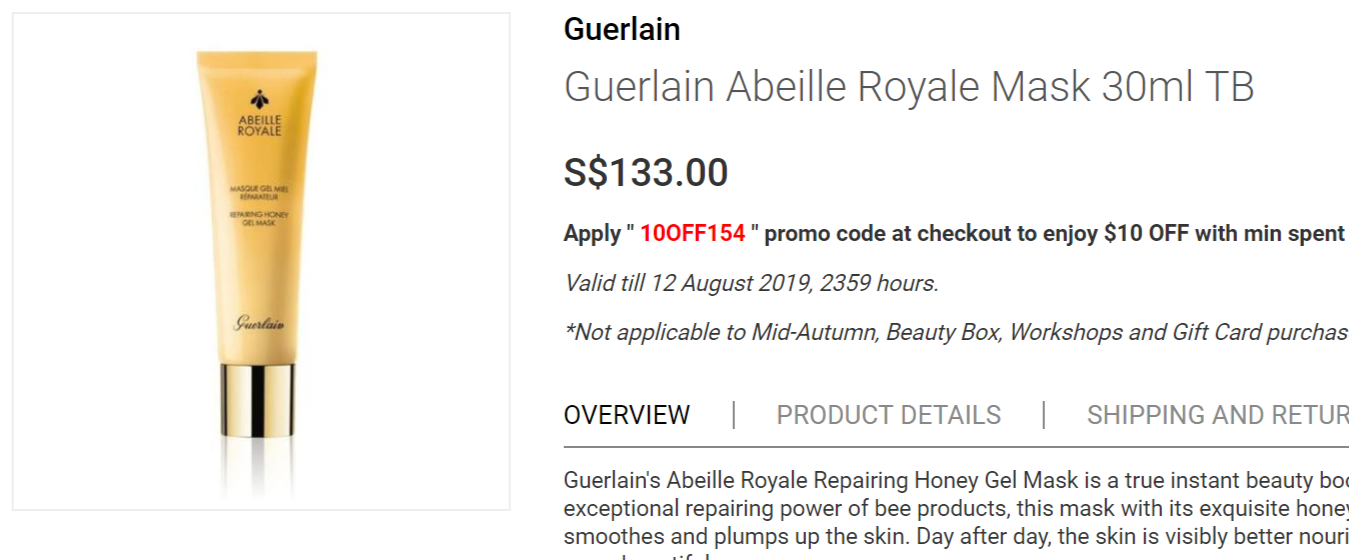The height and width of the screenshot is (560, 1349).
Task: Click the S$133.00 price
Action: click(645, 173)
